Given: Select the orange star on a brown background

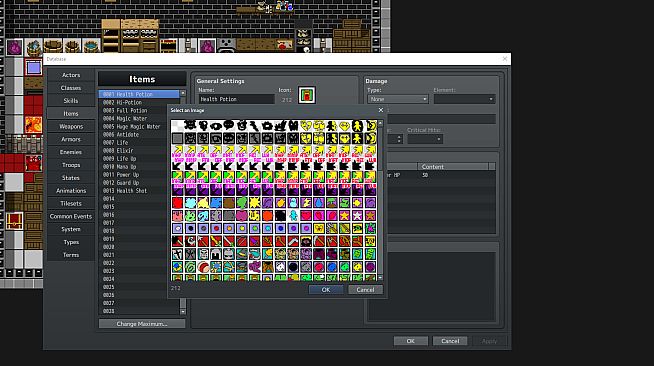Looking at the screenshot, I should [x=370, y=216].
